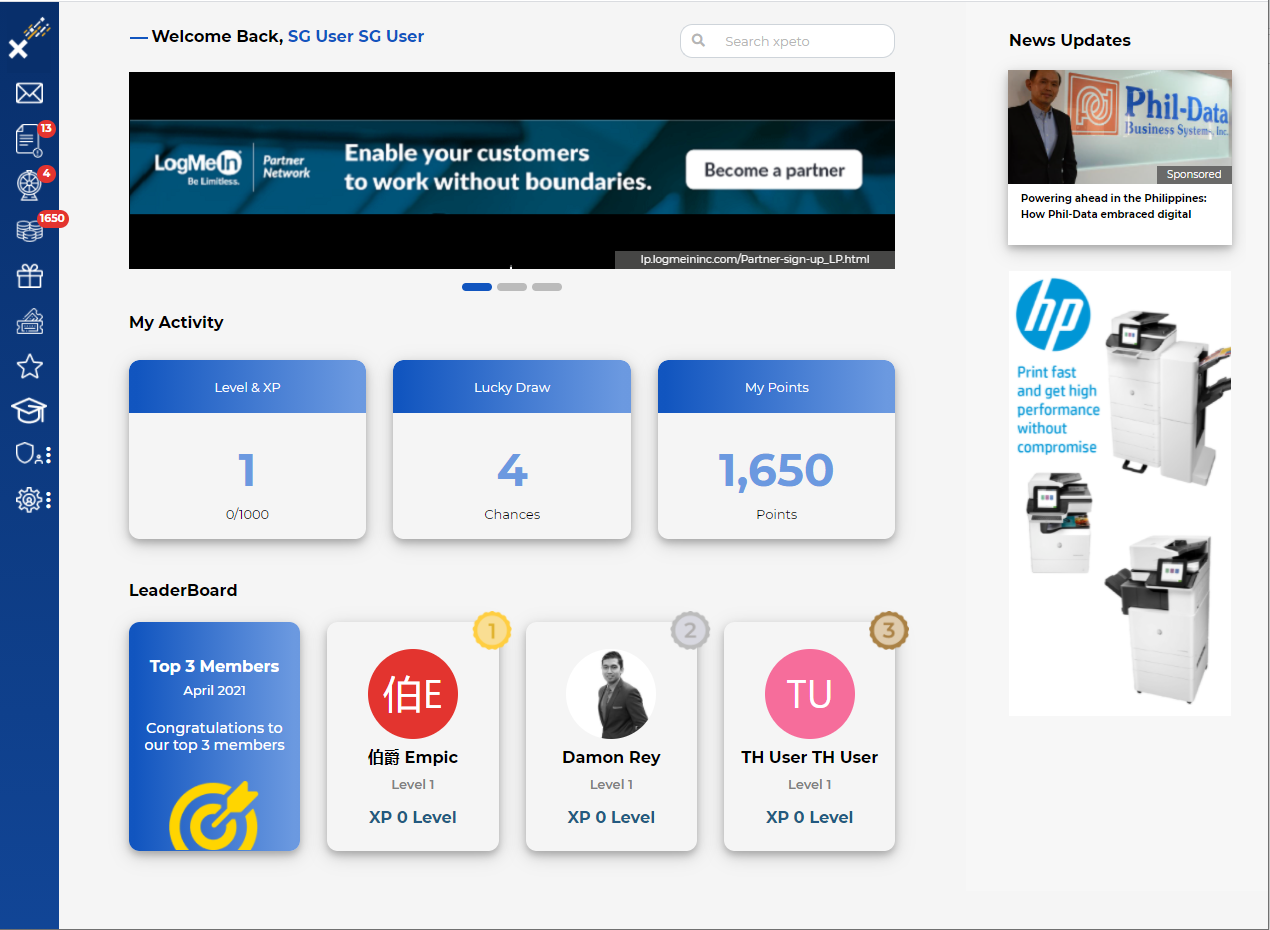Image resolution: width=1270 pixels, height=930 pixels.
Task: Click the gold rank 1 medal badge
Action: click(x=492, y=631)
